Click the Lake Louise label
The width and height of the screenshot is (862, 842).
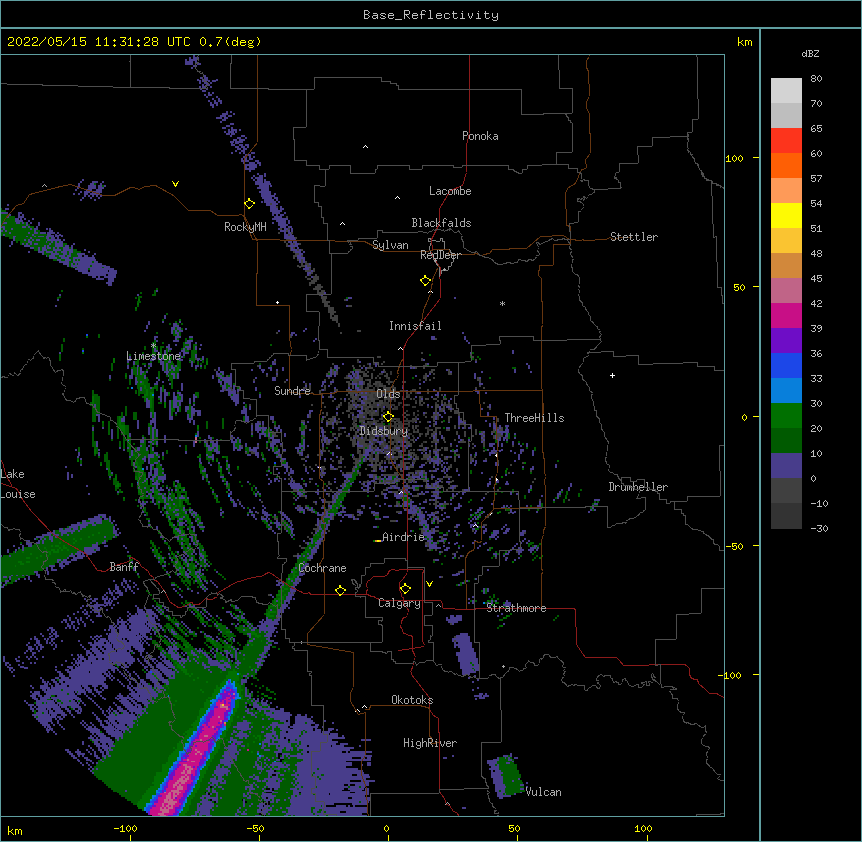point(18,484)
